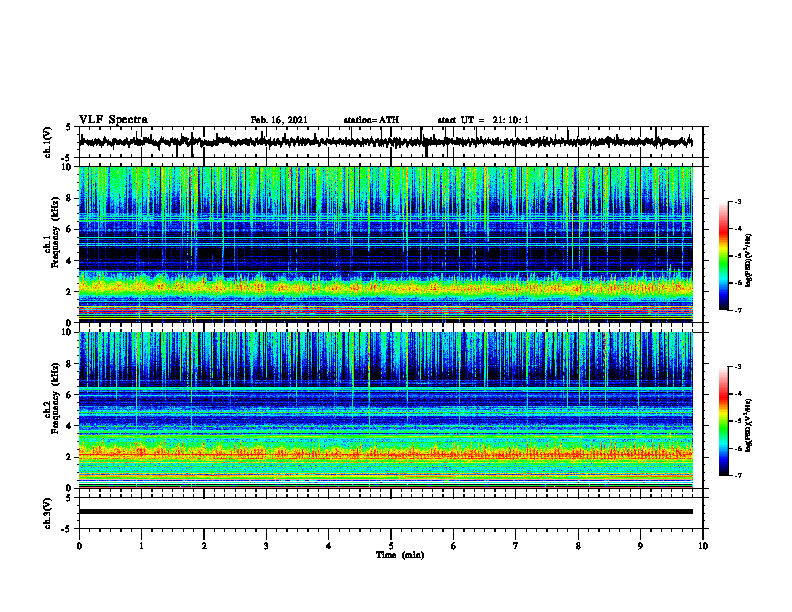Image resolution: width=792 pixels, height=612 pixels.
Task: Click the ch.2 spectrogram color bar
Action: click(723, 421)
